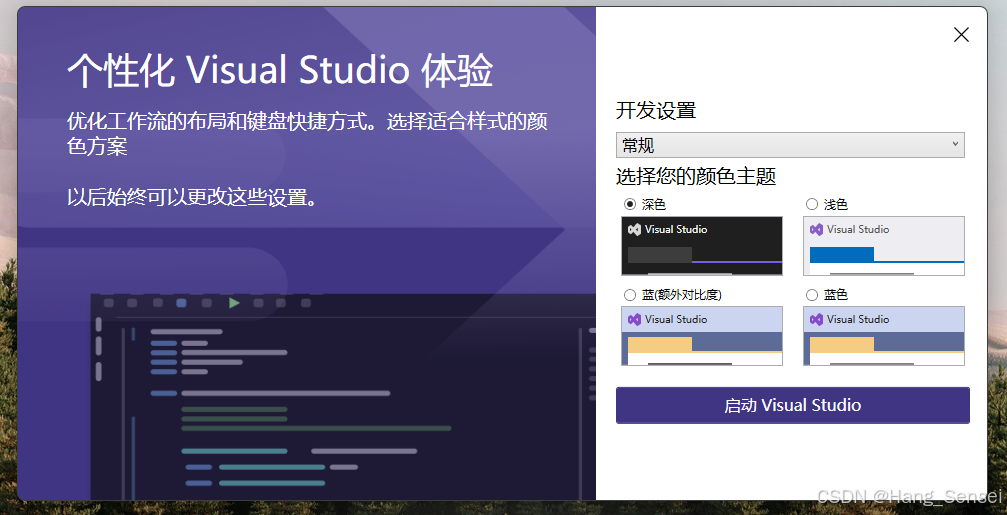This screenshot has height=515, width=1007.
Task: Choose the 蓝(额外对比度) theme radio button
Action: [629, 295]
